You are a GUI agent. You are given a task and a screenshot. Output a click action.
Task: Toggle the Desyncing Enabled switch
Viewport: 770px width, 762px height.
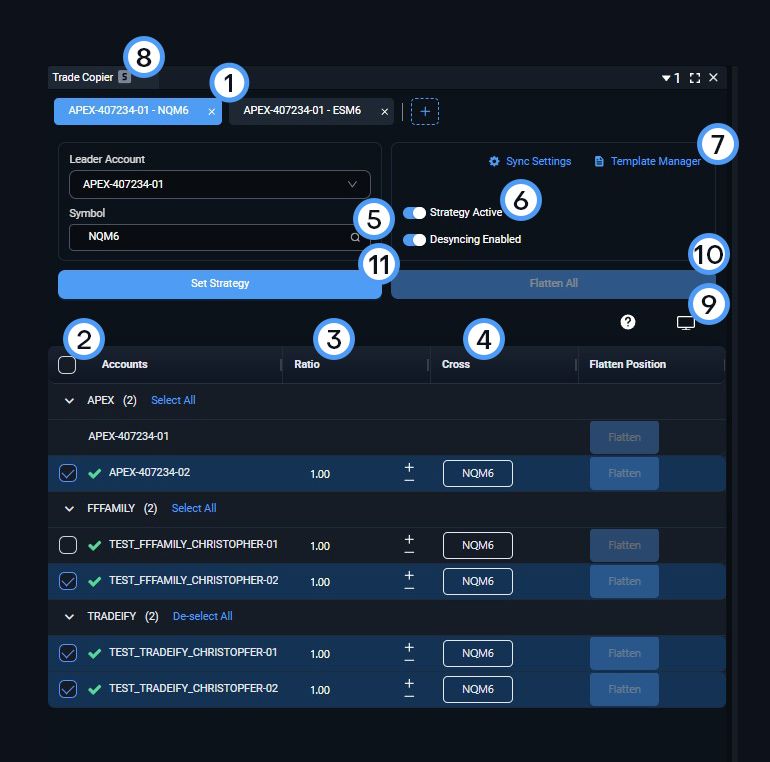[414, 240]
